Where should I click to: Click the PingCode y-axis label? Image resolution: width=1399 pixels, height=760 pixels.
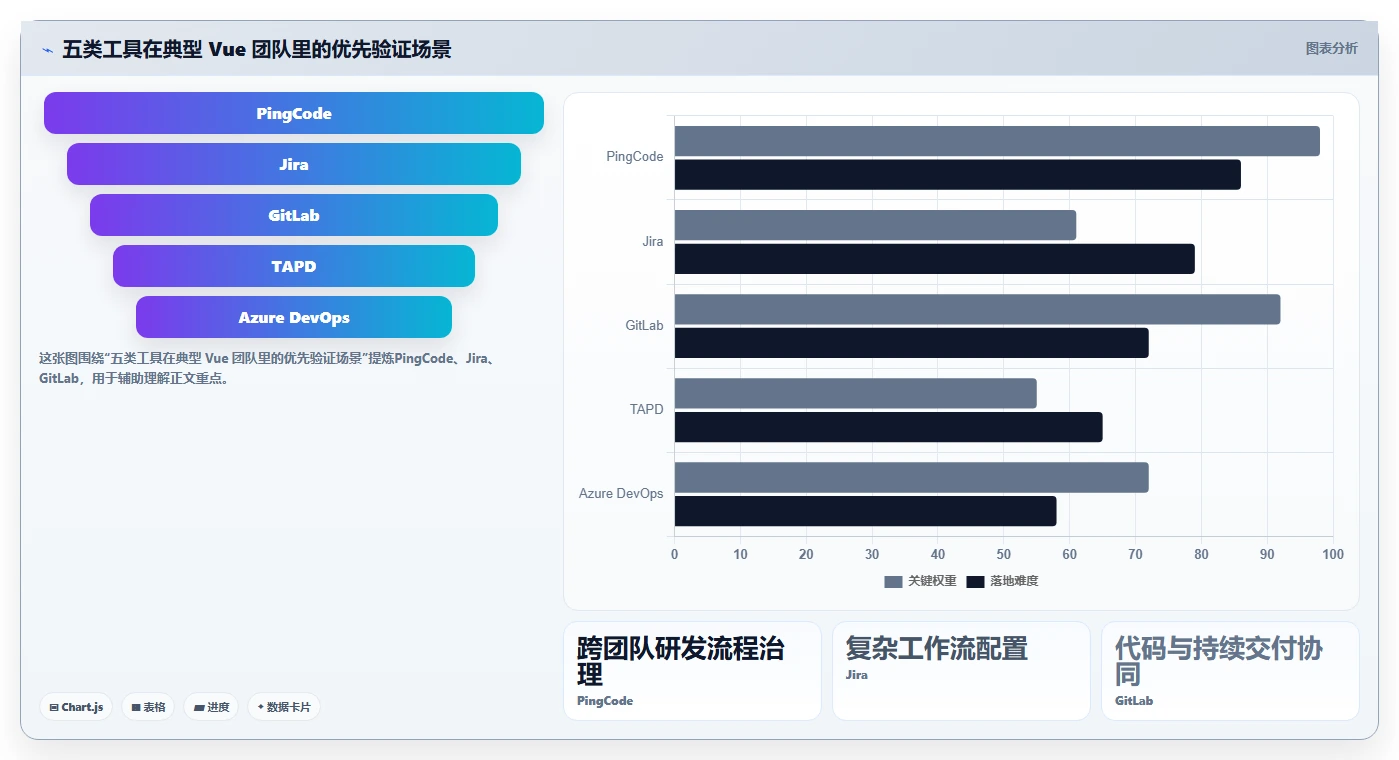635,157
